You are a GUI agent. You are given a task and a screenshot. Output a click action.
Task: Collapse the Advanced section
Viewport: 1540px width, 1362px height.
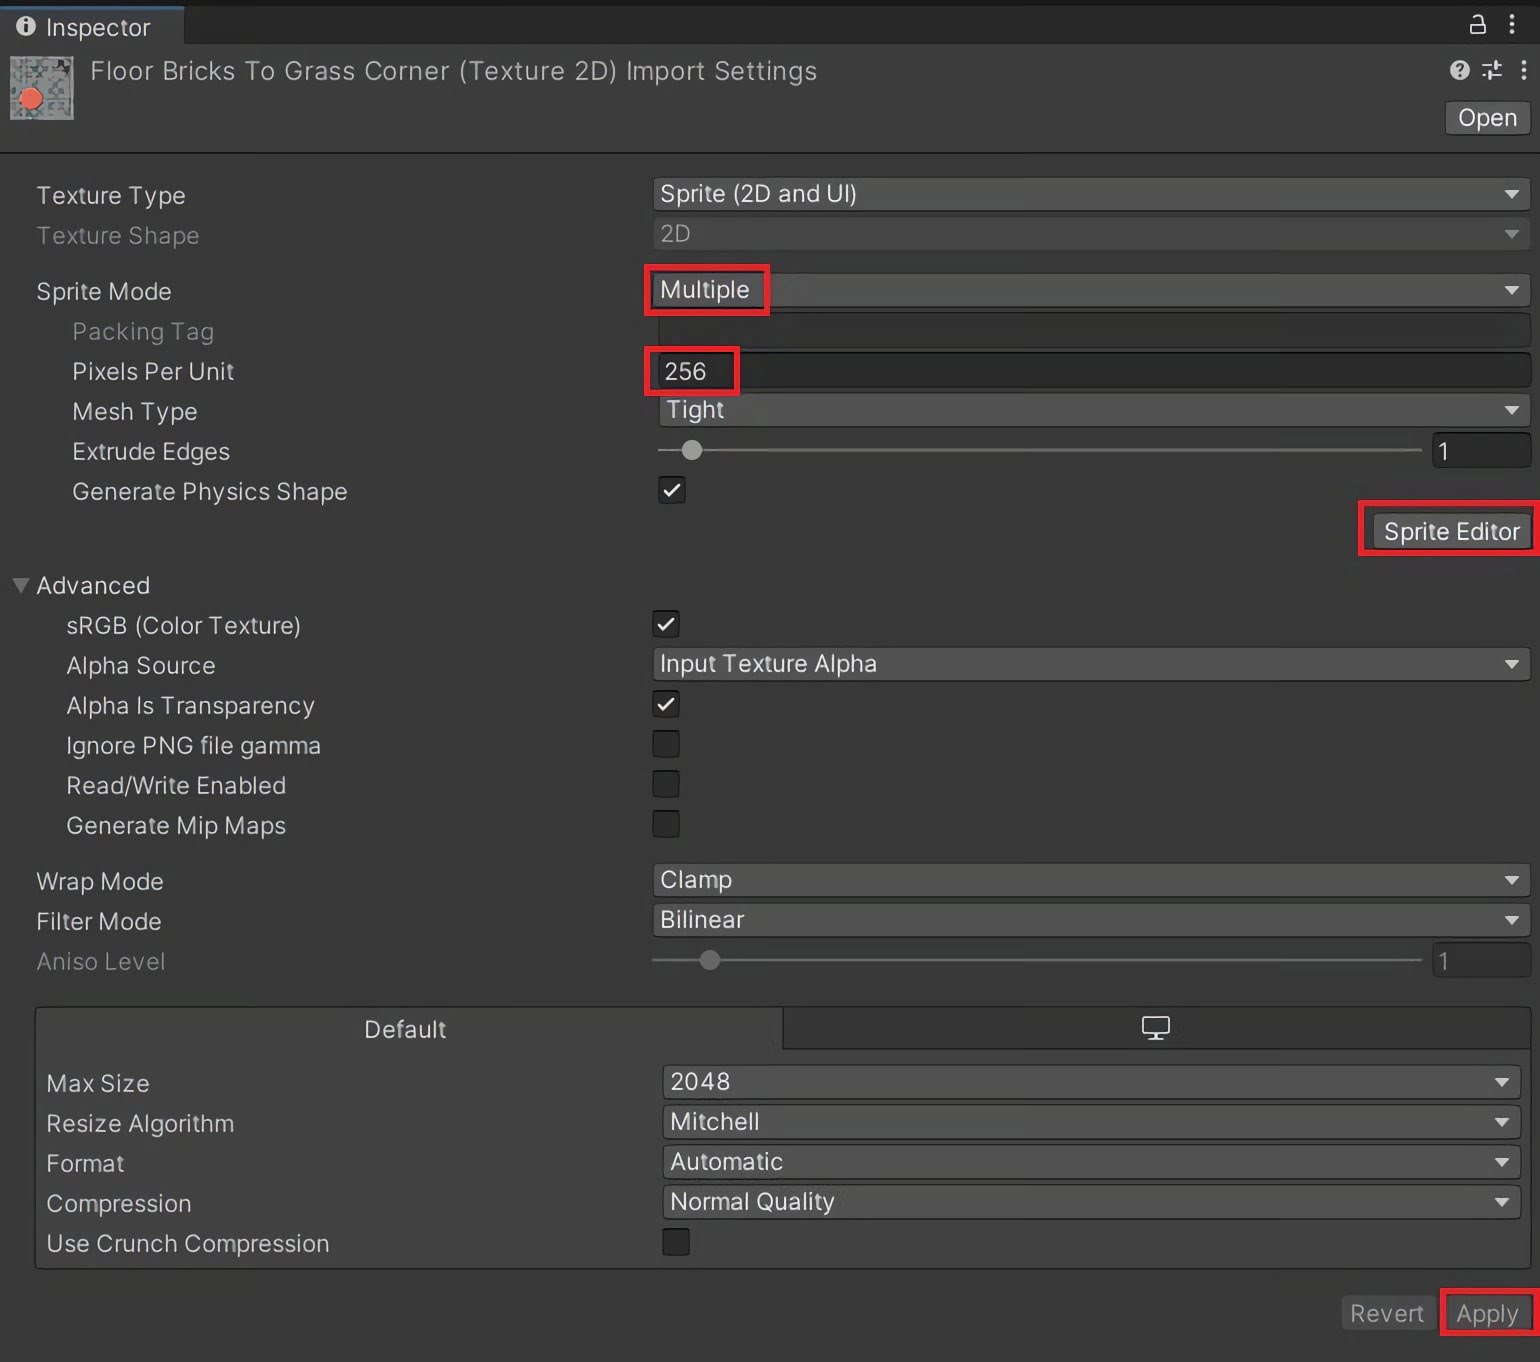click(20, 585)
